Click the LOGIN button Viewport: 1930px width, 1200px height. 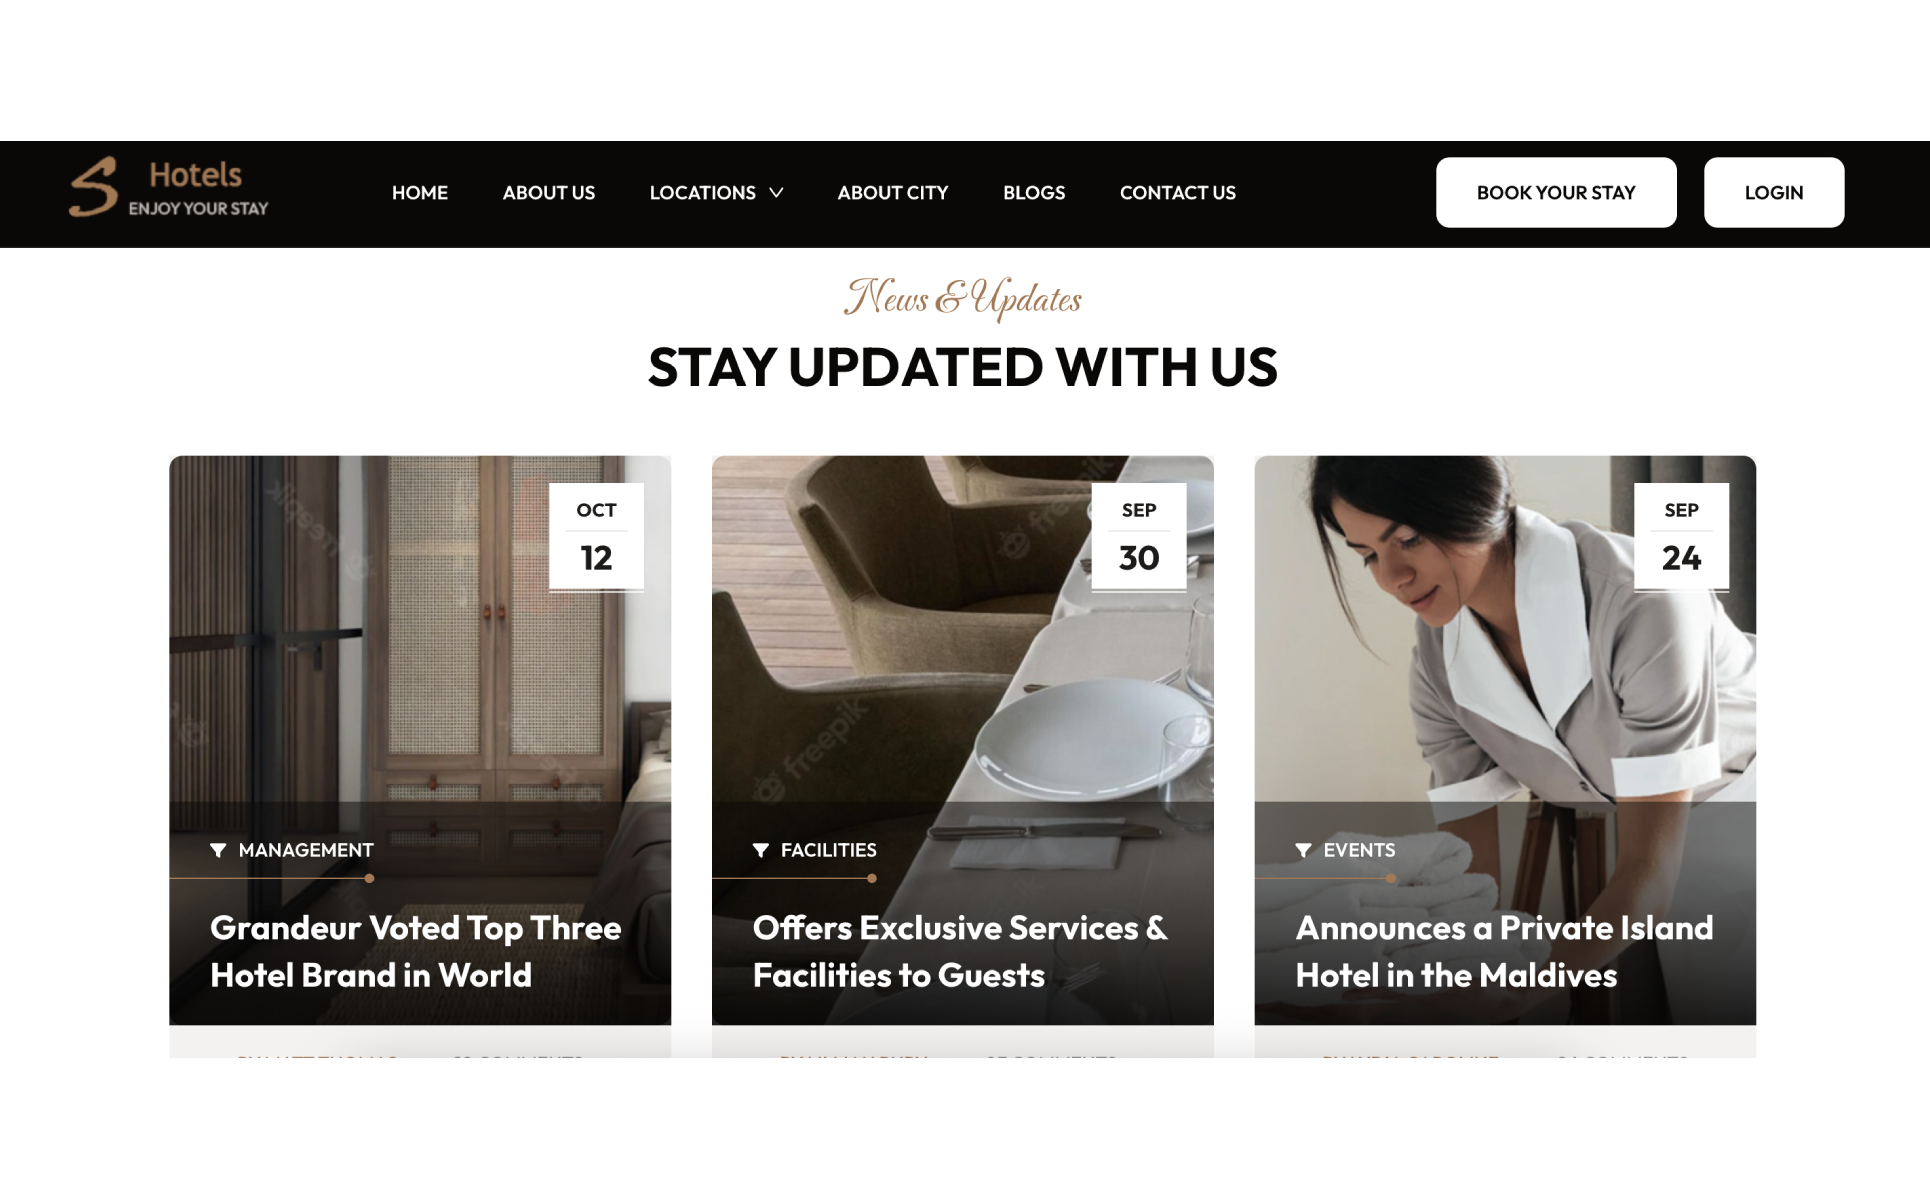[x=1774, y=192]
